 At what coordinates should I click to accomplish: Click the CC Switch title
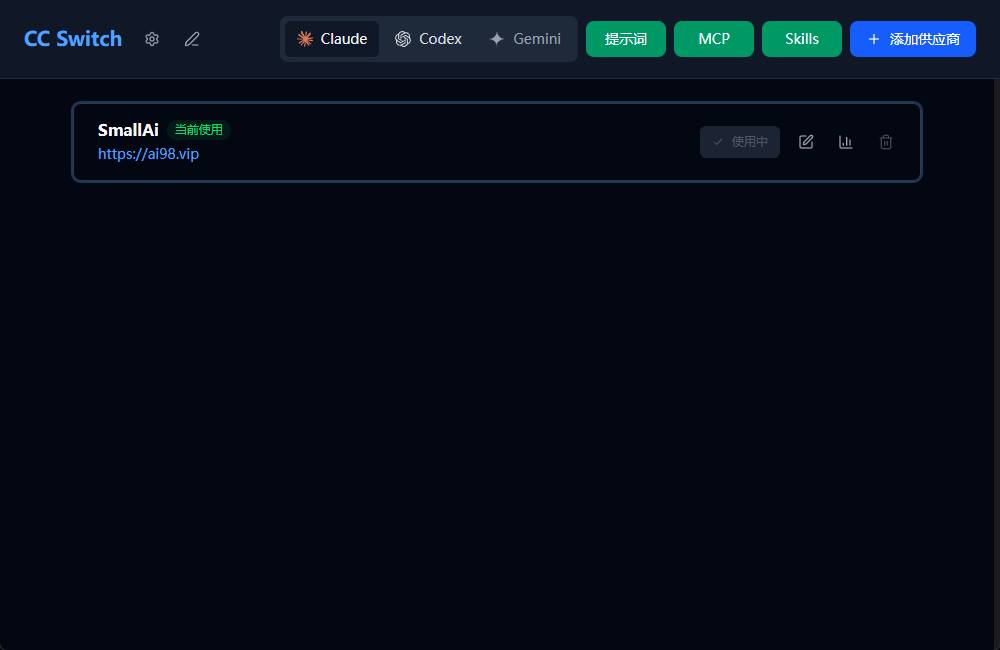tap(73, 39)
